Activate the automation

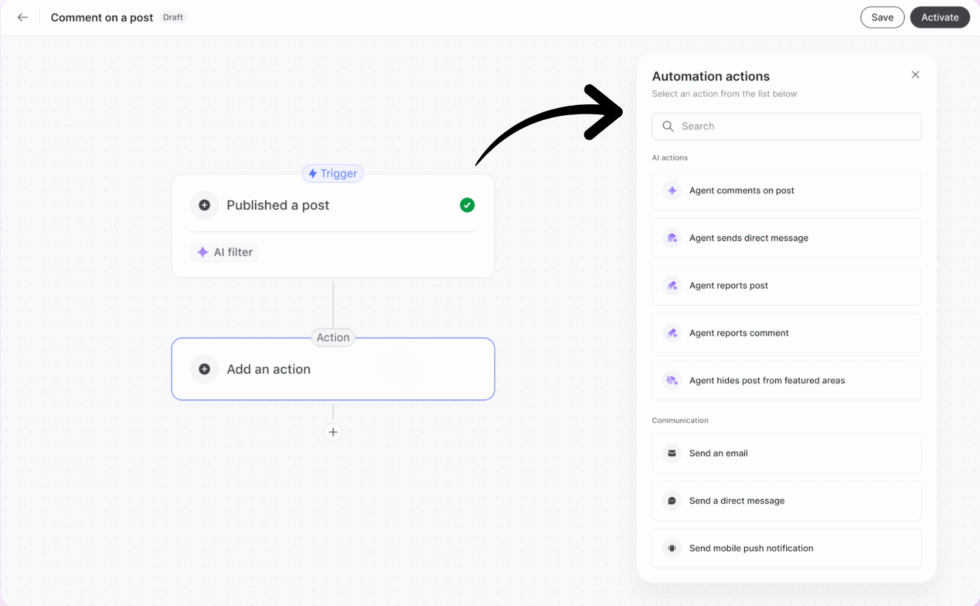(x=939, y=17)
